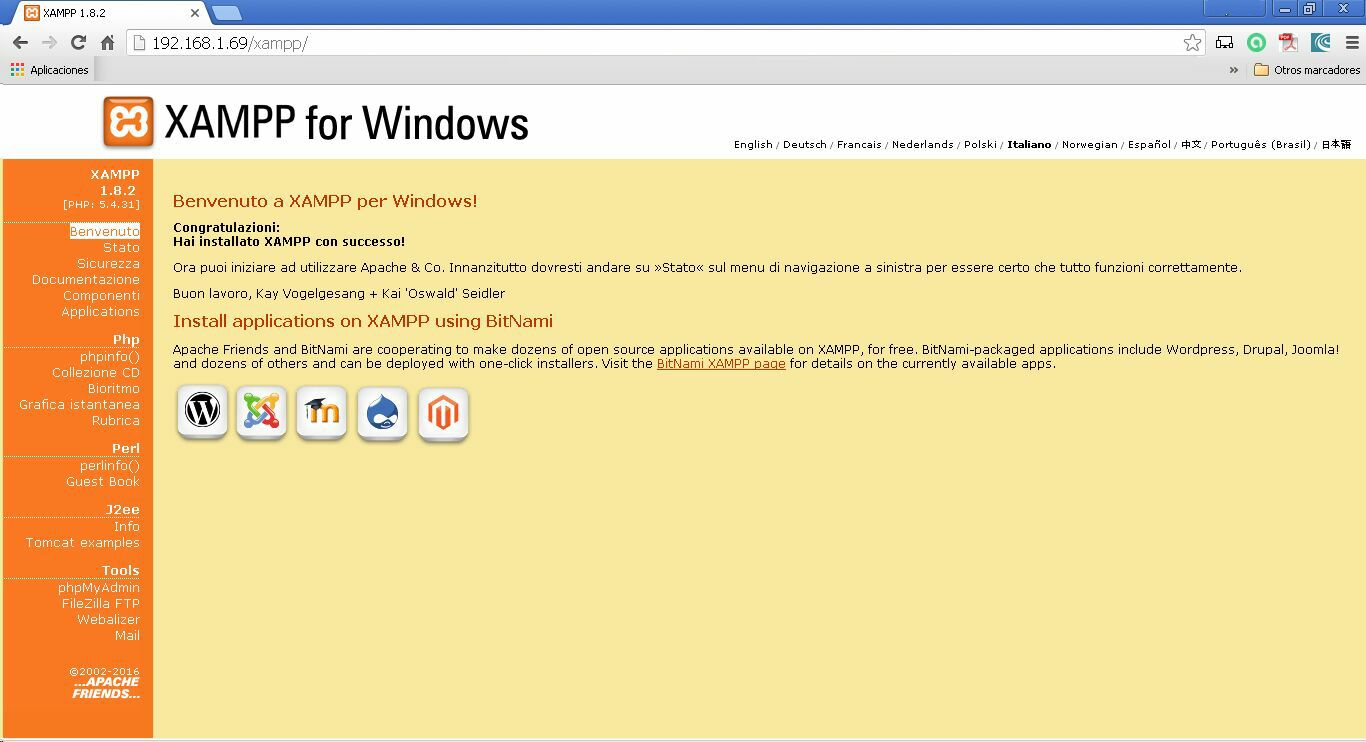Go to the Stato sidebar page
This screenshot has height=742, width=1366.
pyautogui.click(x=123, y=247)
